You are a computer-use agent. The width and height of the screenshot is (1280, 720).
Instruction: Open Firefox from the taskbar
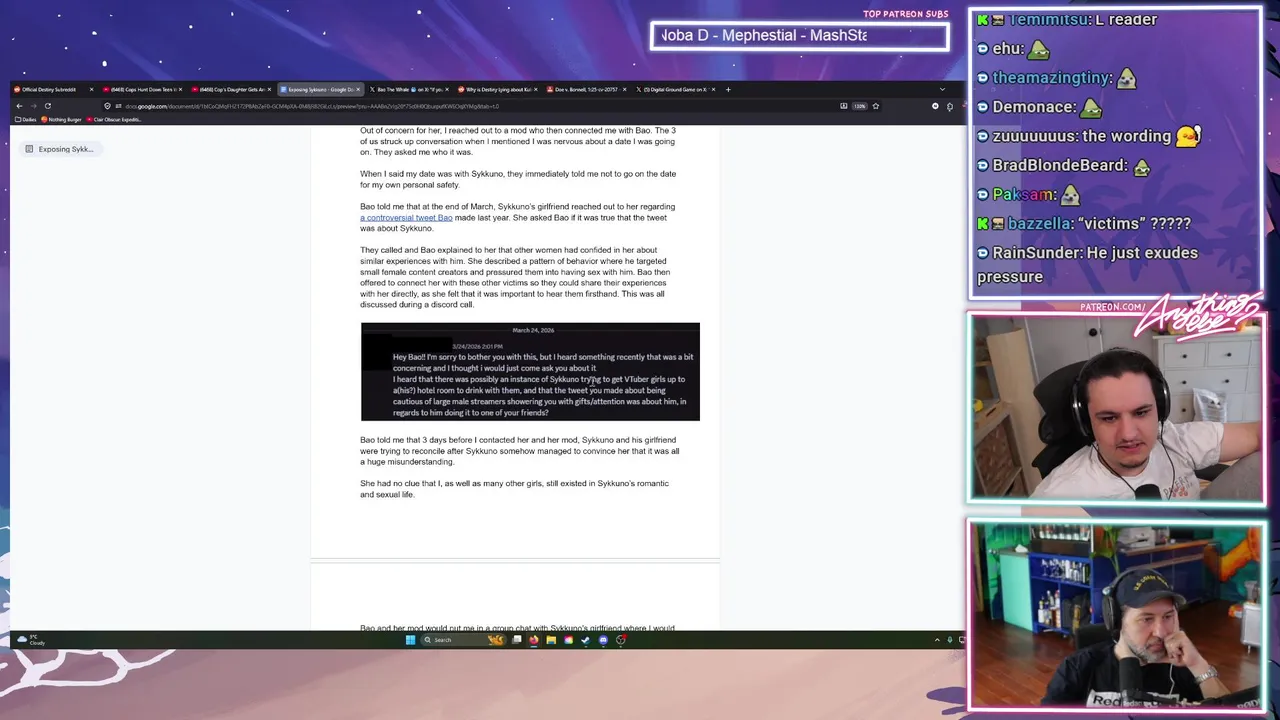[x=533, y=640]
